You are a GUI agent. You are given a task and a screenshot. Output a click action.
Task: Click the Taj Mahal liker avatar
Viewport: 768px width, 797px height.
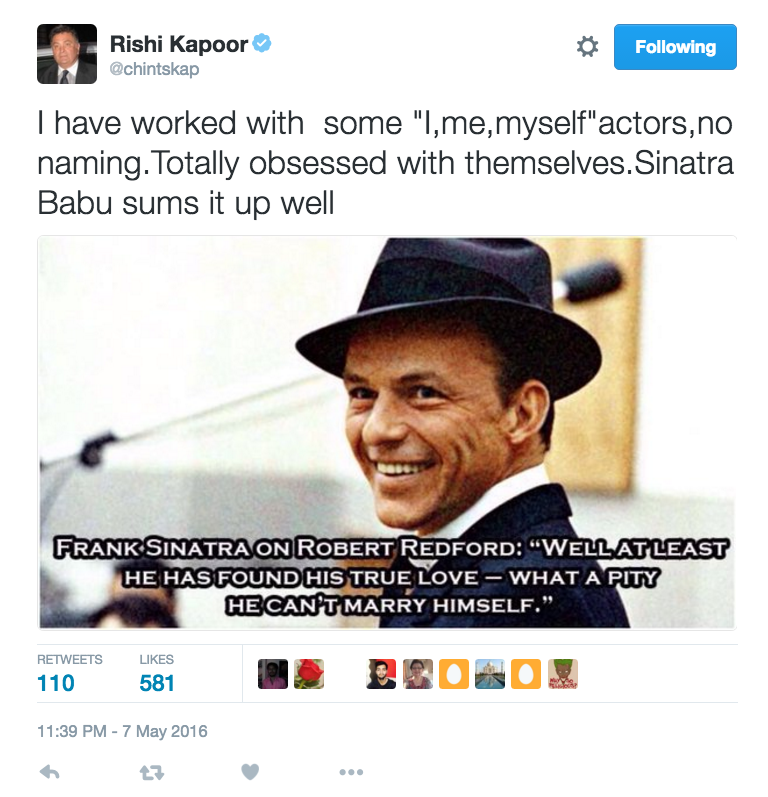click(x=490, y=674)
